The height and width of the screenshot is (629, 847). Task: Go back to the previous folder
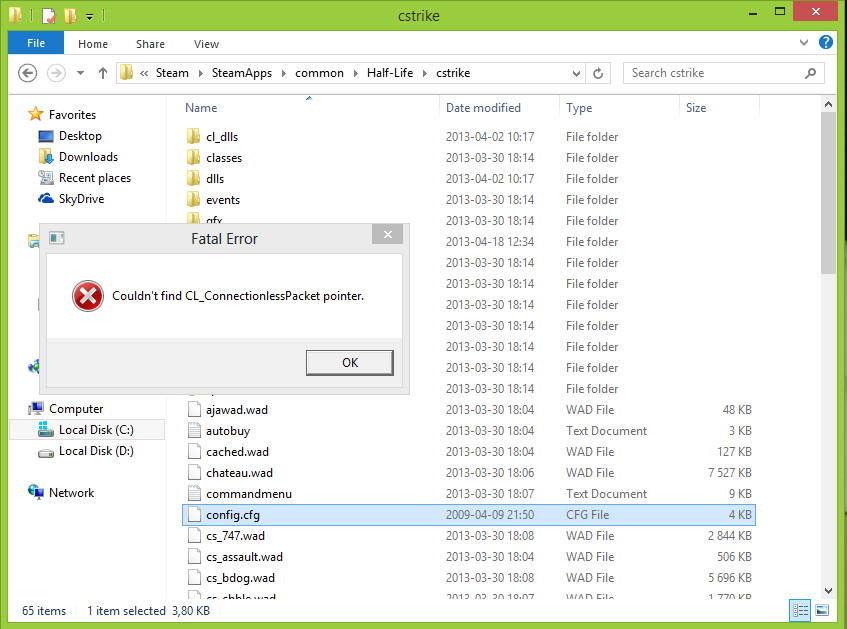[28, 73]
